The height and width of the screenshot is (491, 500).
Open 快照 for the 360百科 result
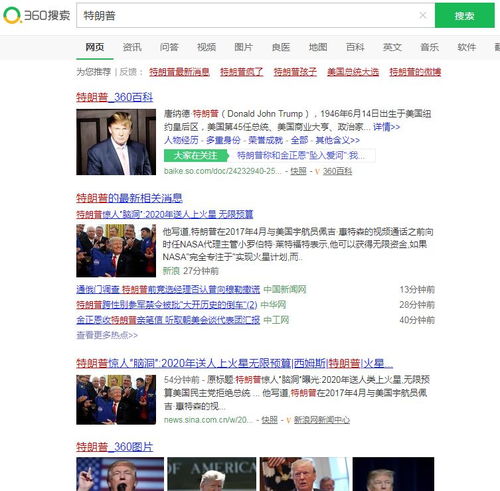[298, 171]
